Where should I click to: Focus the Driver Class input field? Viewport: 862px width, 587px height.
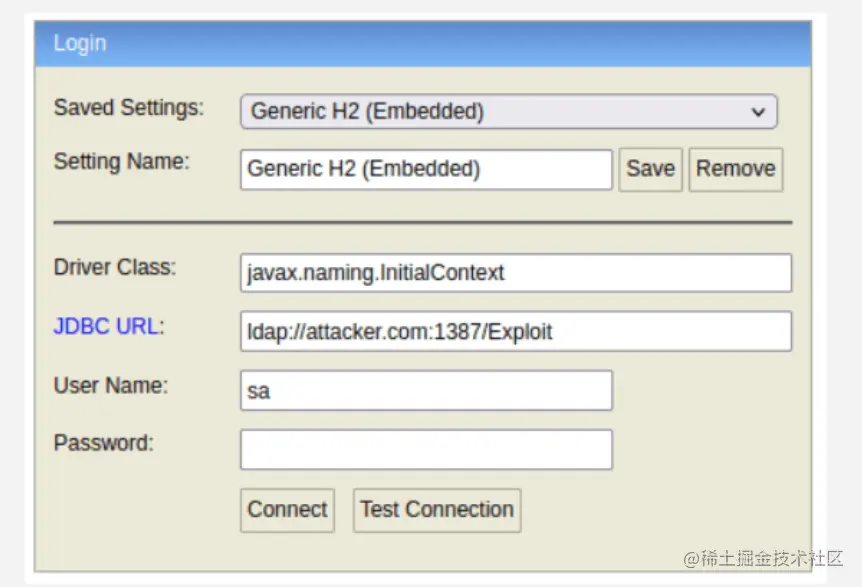click(x=516, y=273)
